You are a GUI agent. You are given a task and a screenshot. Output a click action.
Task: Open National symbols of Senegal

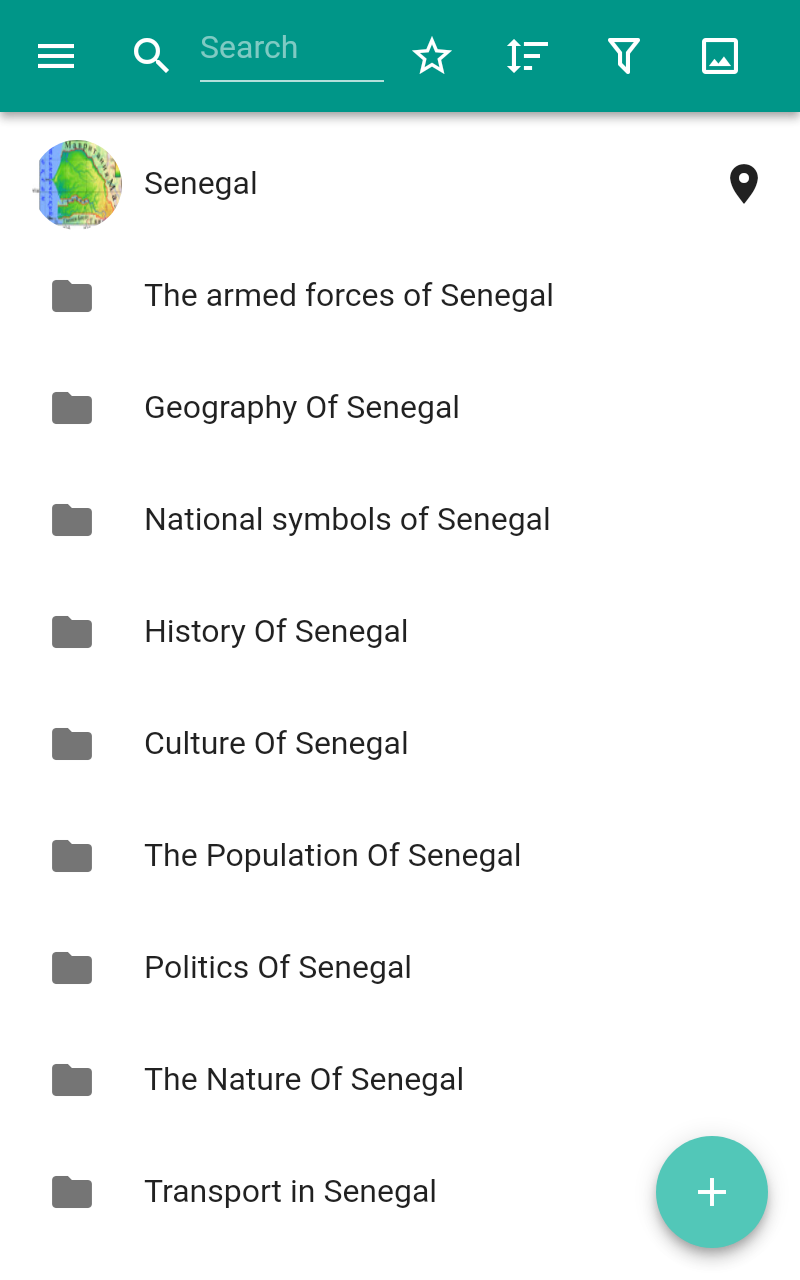pos(347,520)
